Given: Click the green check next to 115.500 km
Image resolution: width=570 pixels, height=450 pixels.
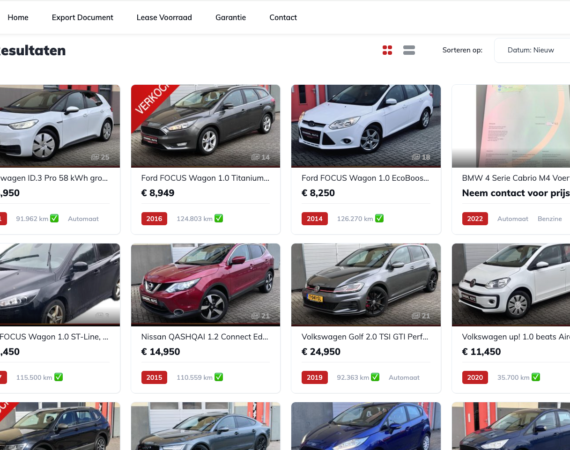Looking at the screenshot, I should (x=59, y=377).
